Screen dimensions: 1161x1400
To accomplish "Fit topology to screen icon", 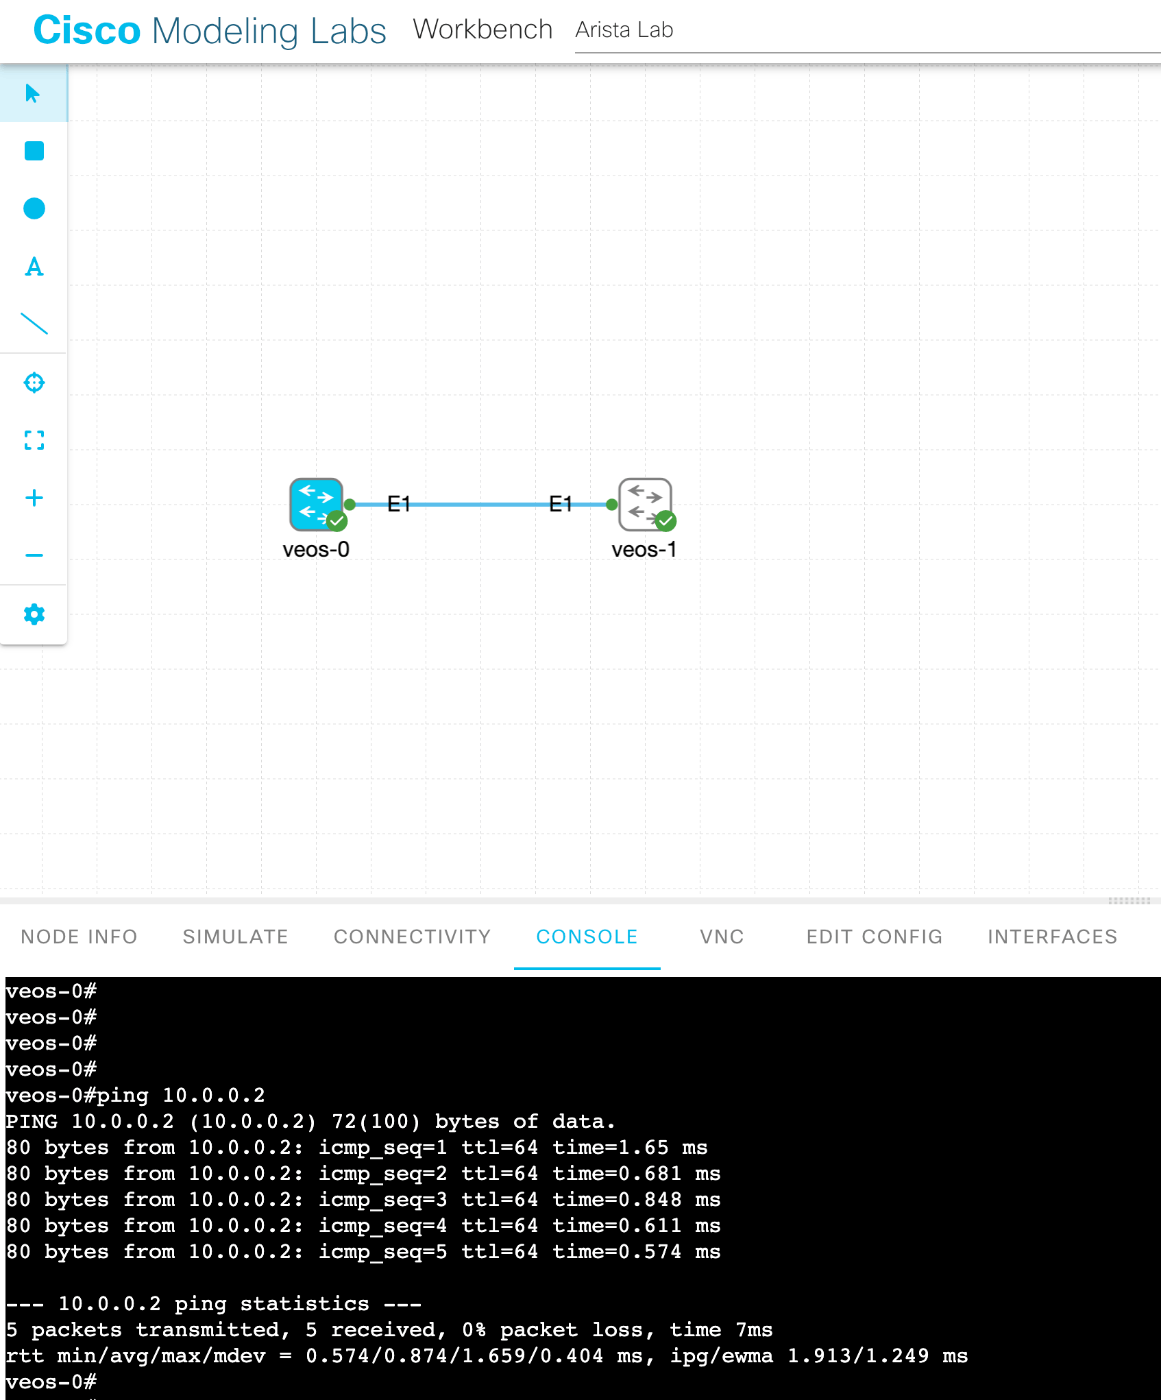I will pos(34,440).
